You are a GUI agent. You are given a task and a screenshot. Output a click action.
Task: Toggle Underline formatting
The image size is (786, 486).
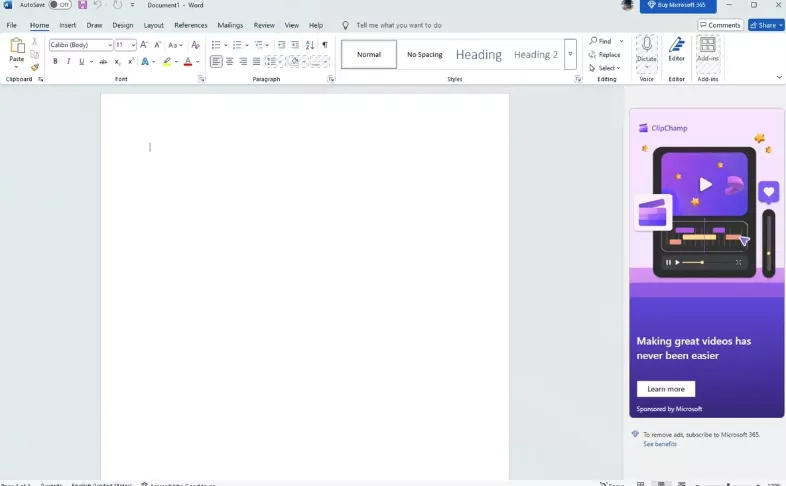click(x=81, y=62)
